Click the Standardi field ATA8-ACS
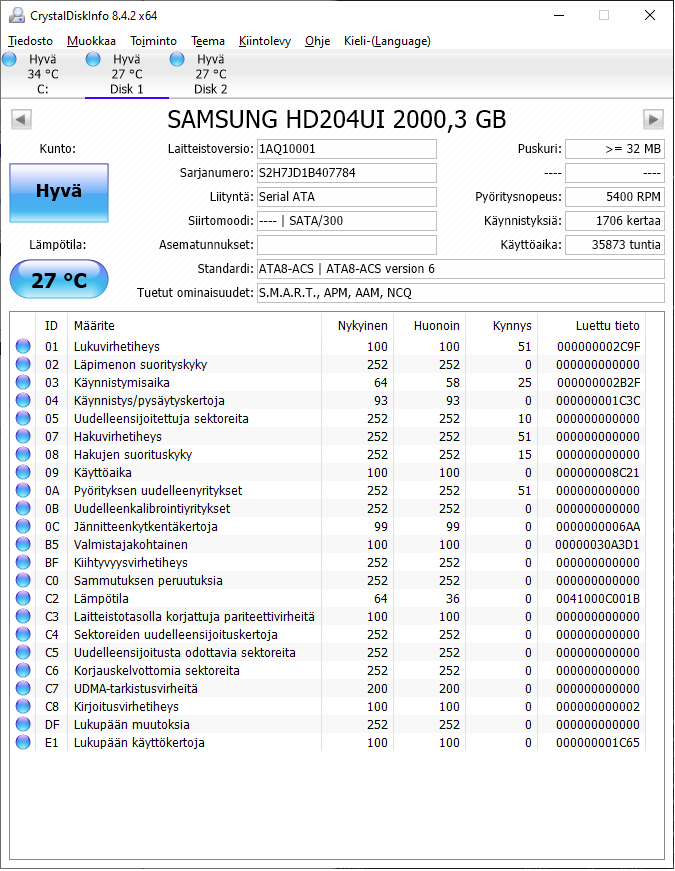 pyautogui.click(x=461, y=269)
